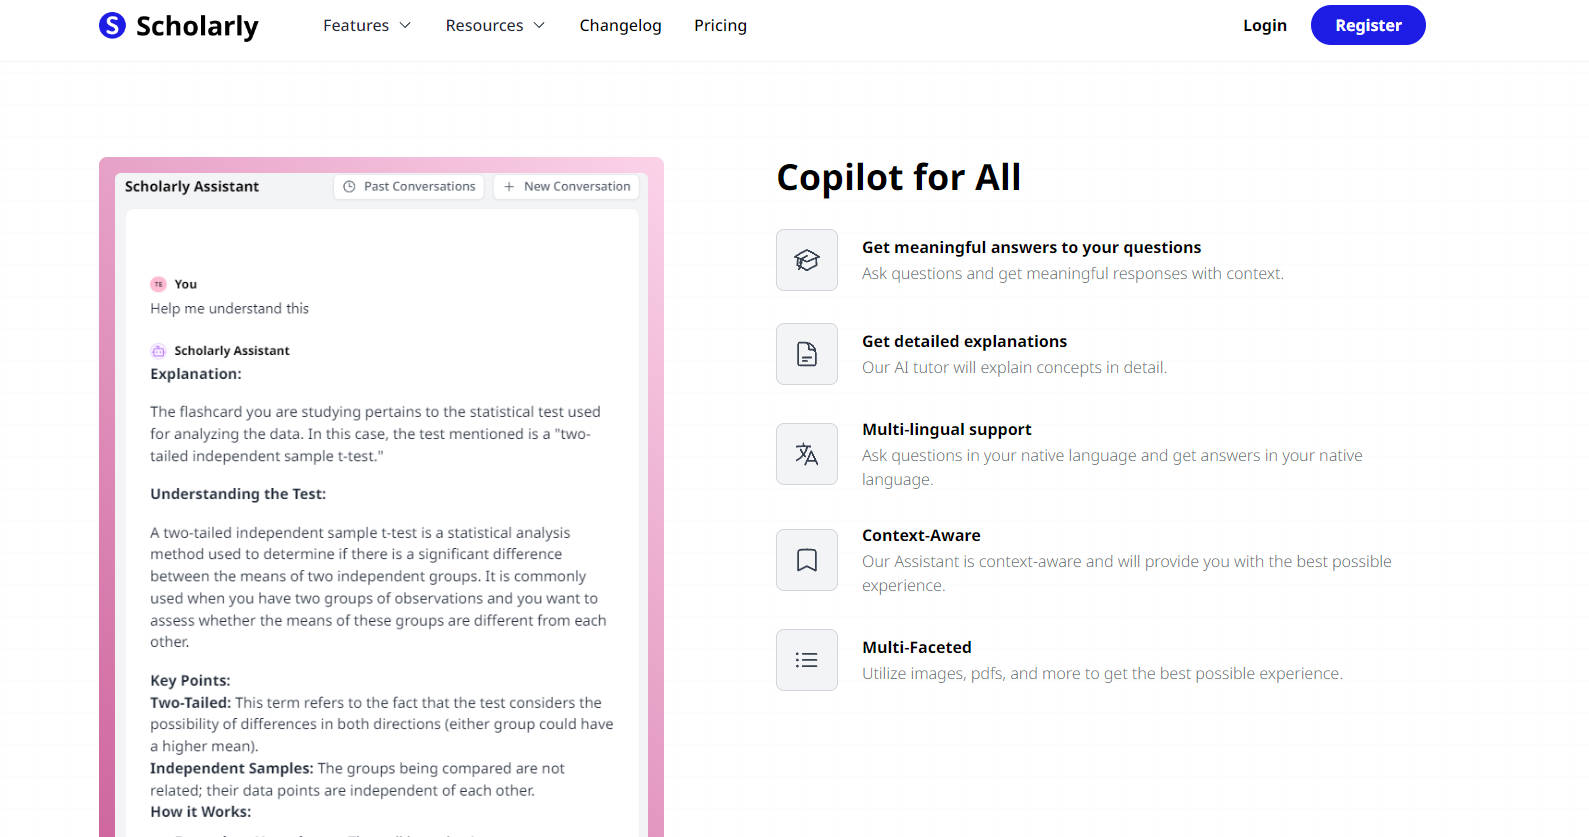Image resolution: width=1589 pixels, height=837 pixels.
Task: Expand the Resources dropdown menu
Action: 495,25
